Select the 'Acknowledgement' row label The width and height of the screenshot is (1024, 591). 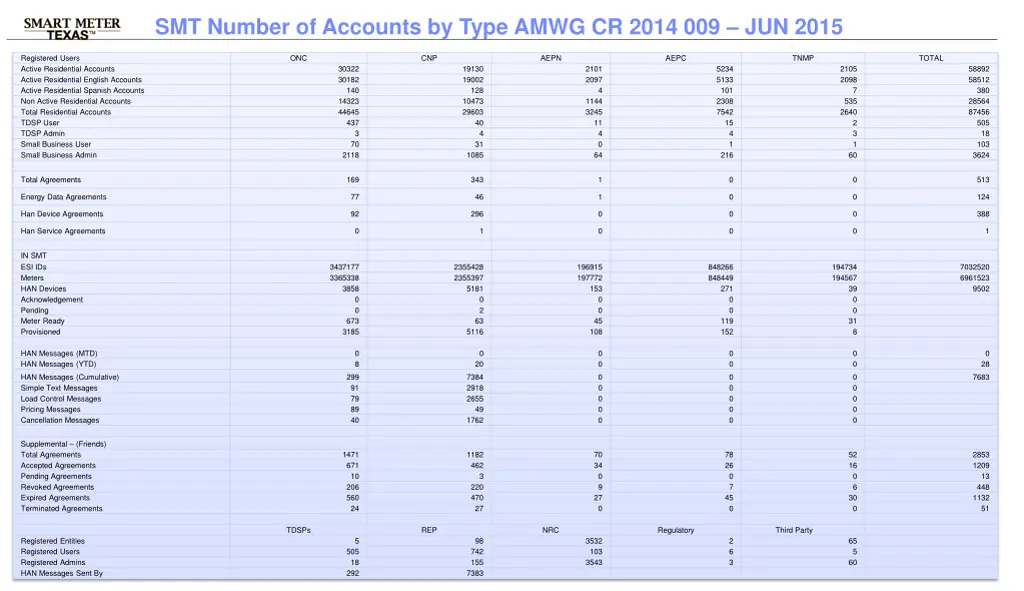click(x=52, y=300)
